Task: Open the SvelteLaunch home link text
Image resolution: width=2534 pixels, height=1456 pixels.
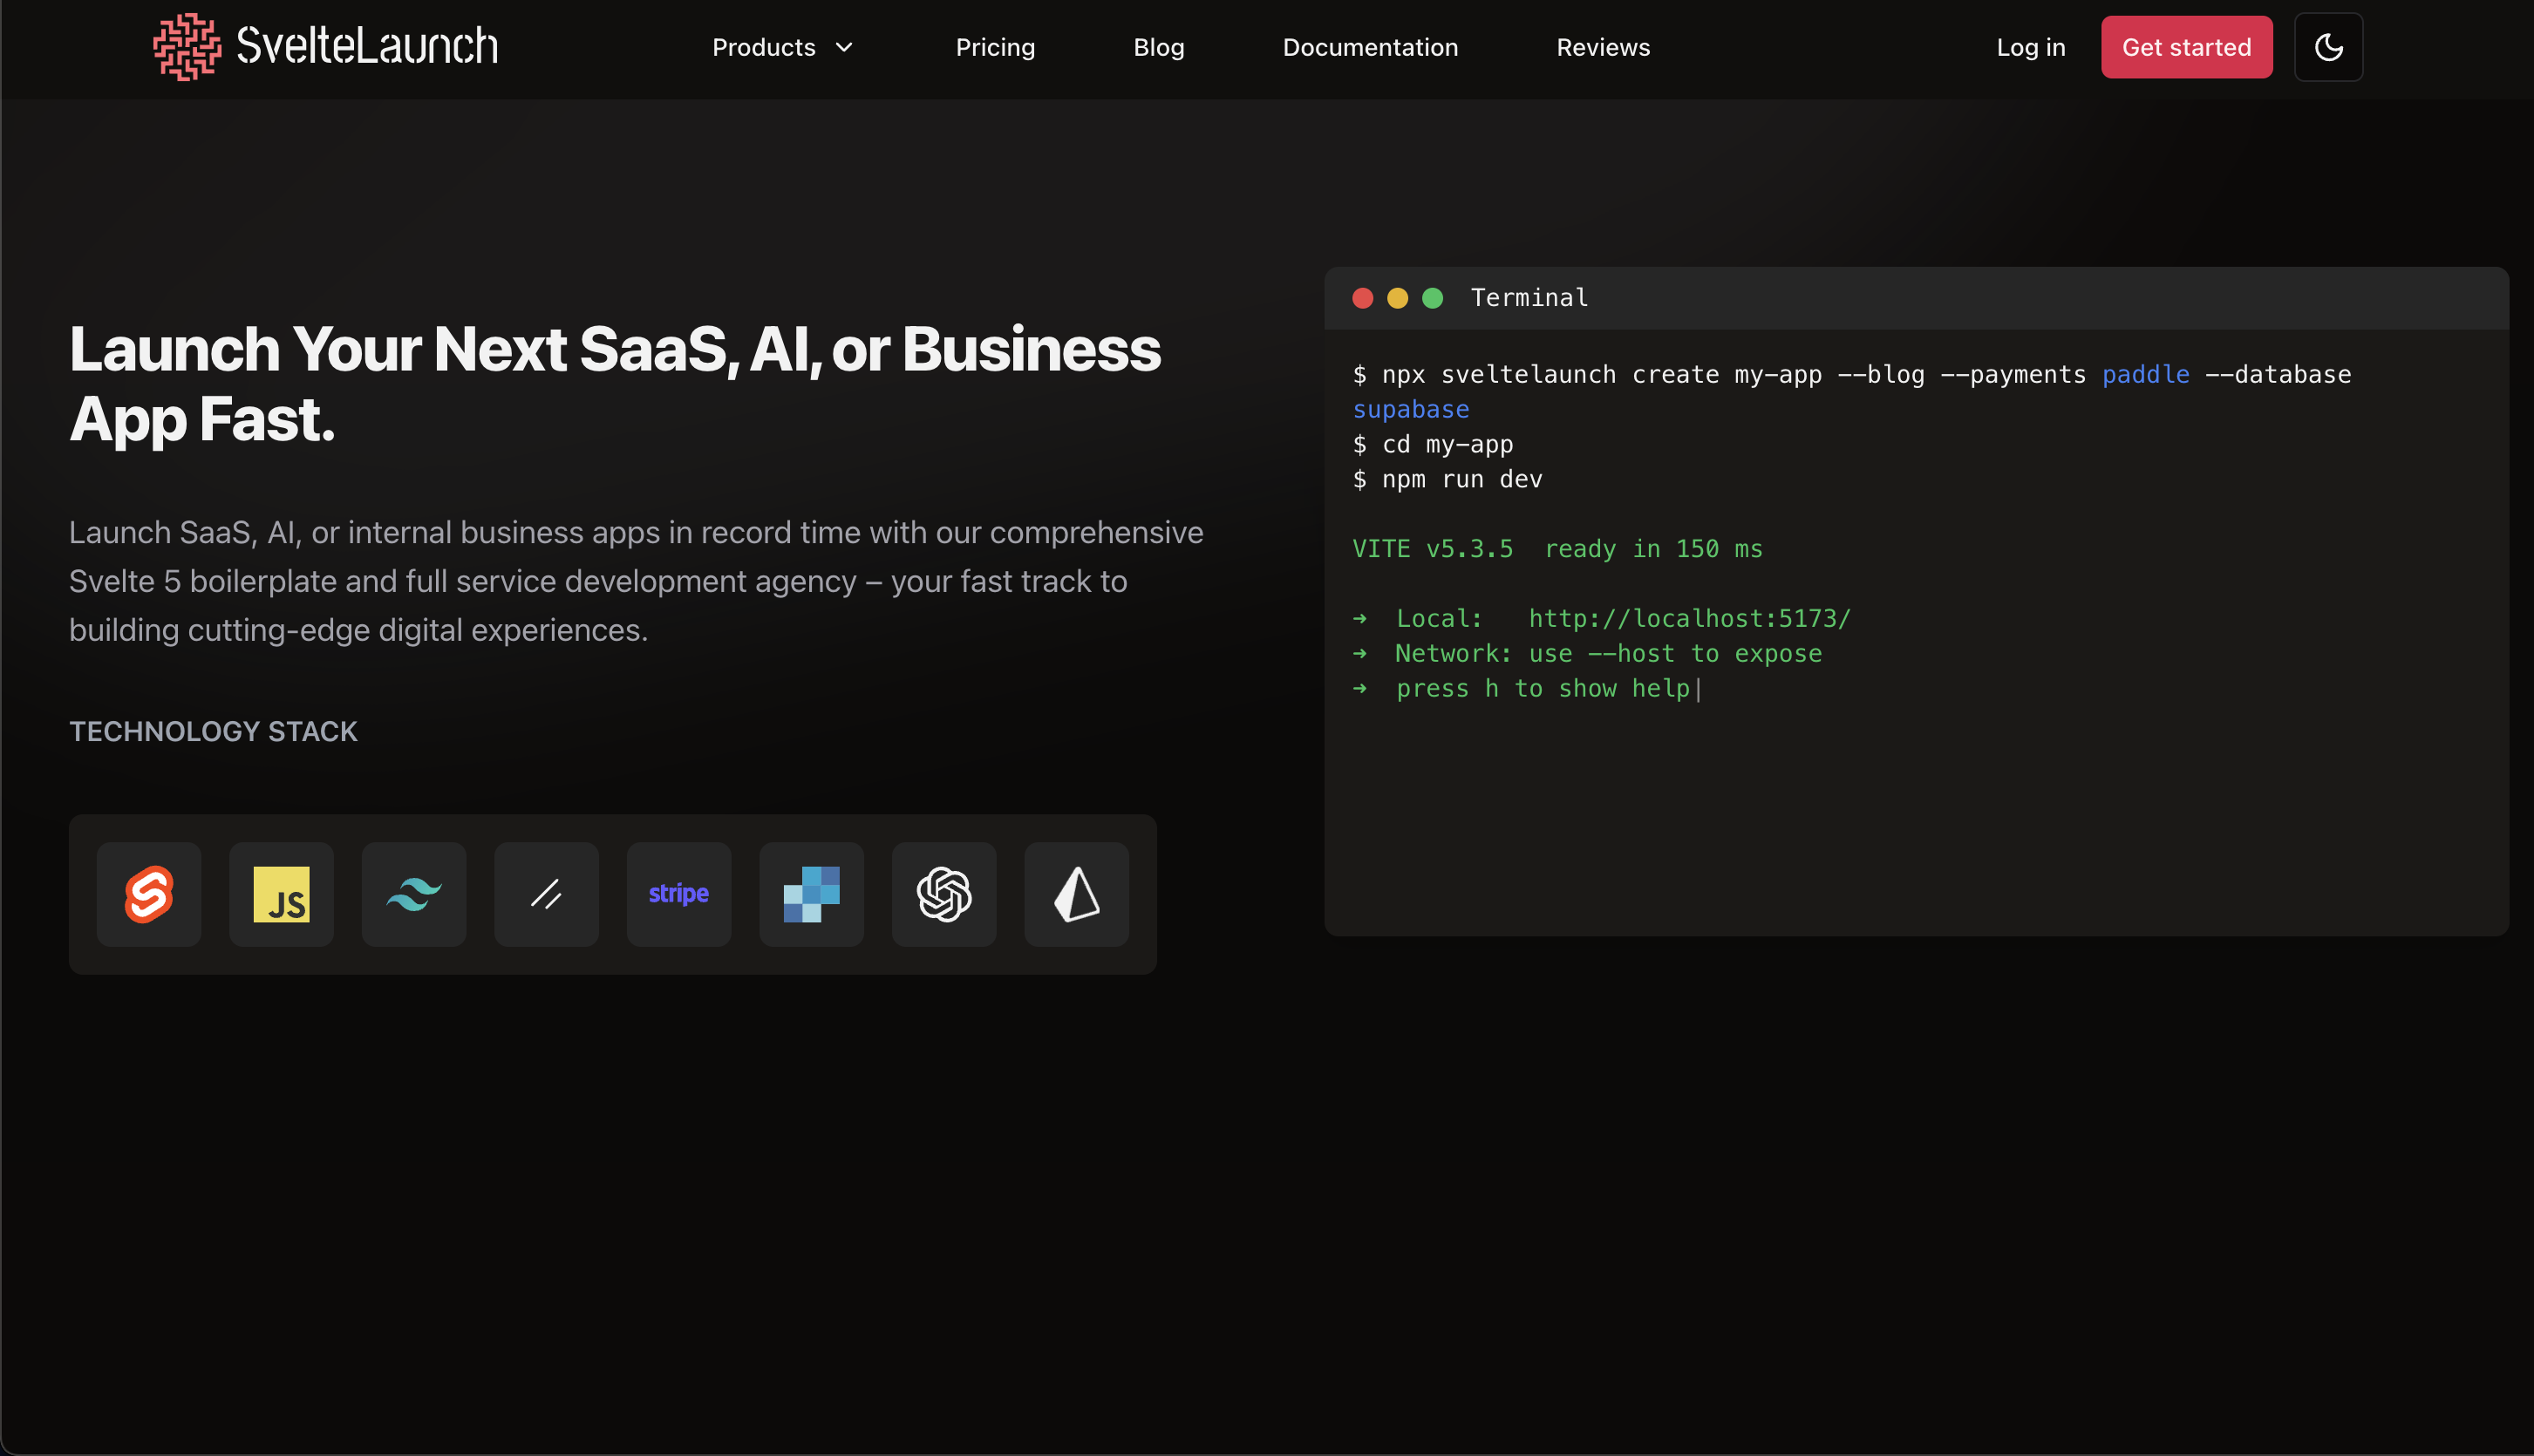Action: pyautogui.click(x=367, y=47)
